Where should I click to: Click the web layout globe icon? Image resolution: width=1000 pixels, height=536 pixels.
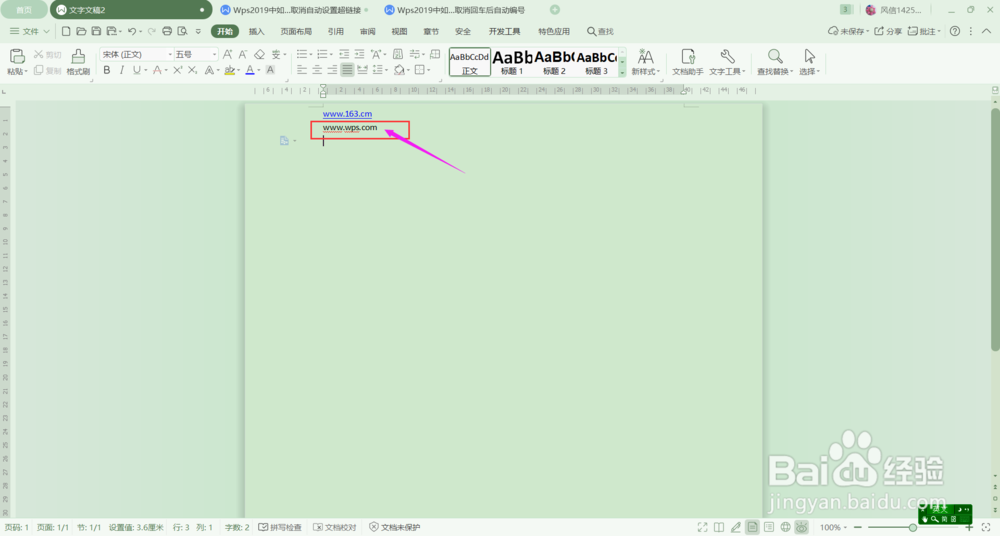(786, 527)
